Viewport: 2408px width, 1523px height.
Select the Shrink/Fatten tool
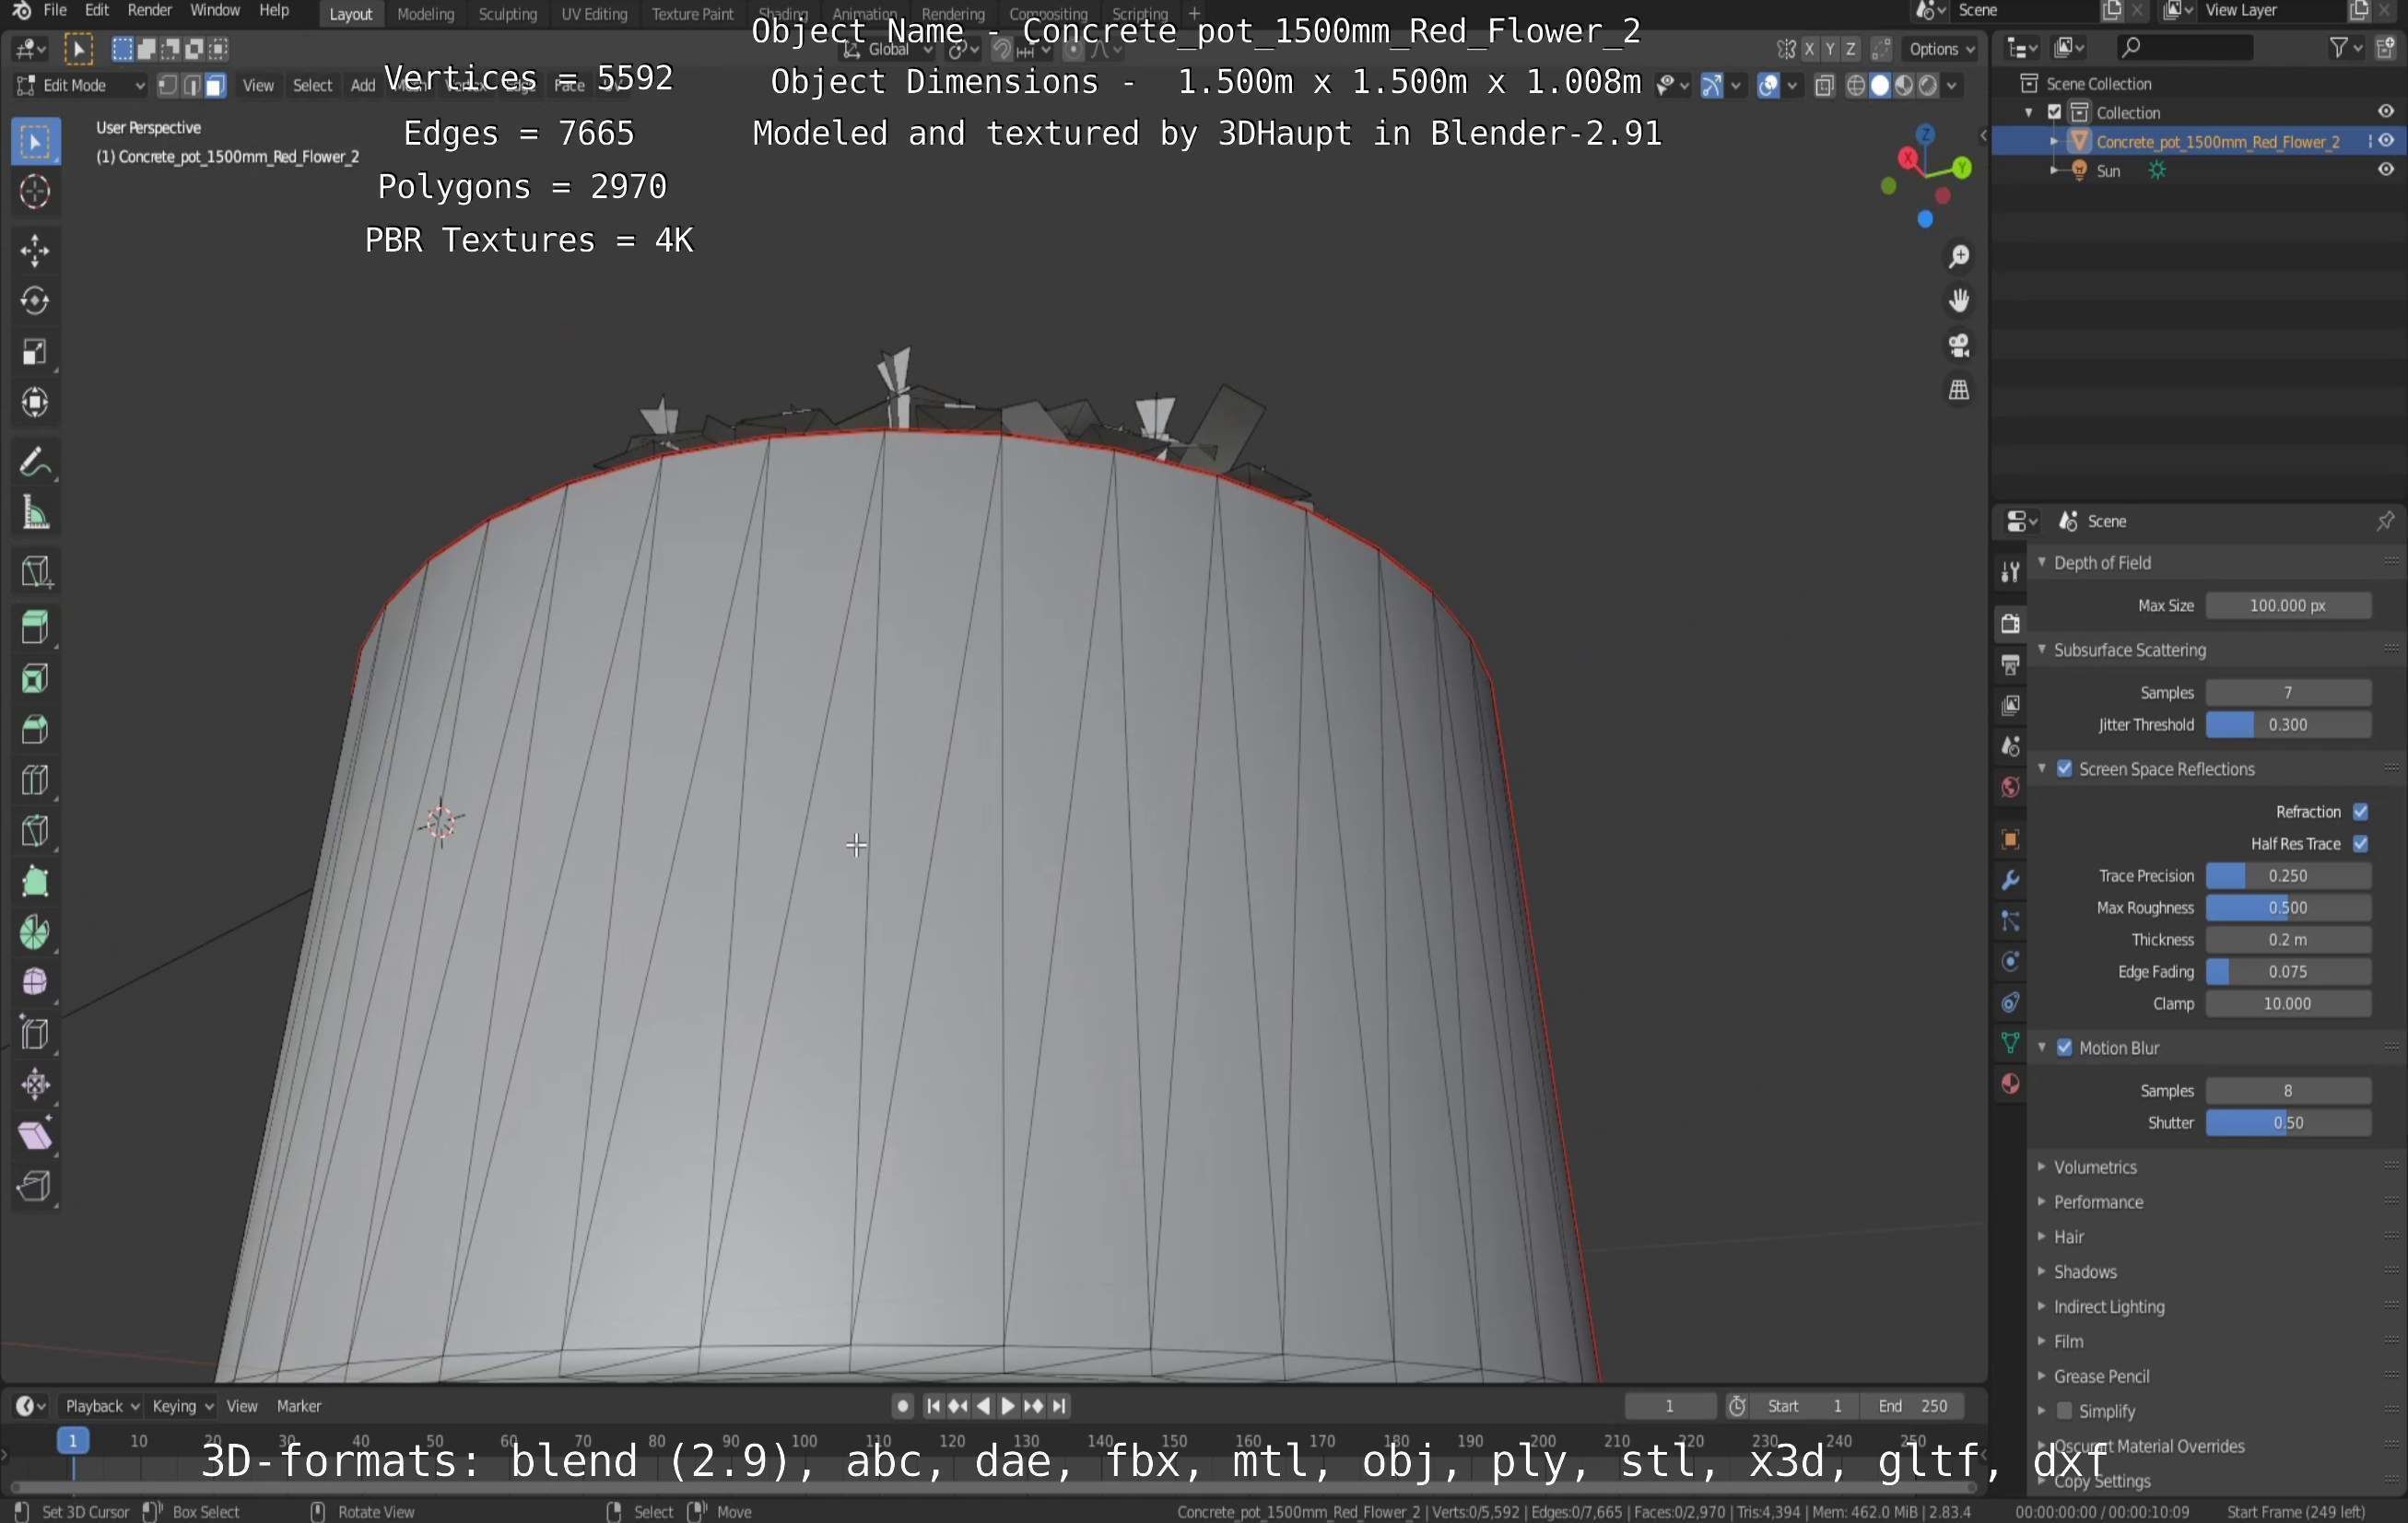coord(35,1085)
